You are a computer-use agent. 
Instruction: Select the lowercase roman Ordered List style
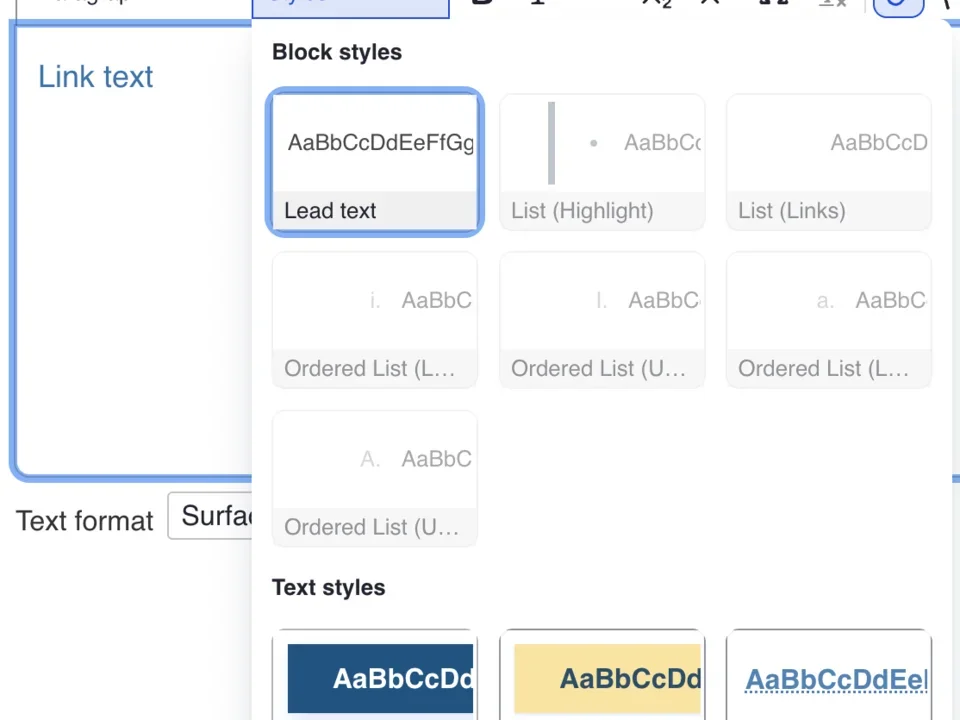(x=374, y=320)
